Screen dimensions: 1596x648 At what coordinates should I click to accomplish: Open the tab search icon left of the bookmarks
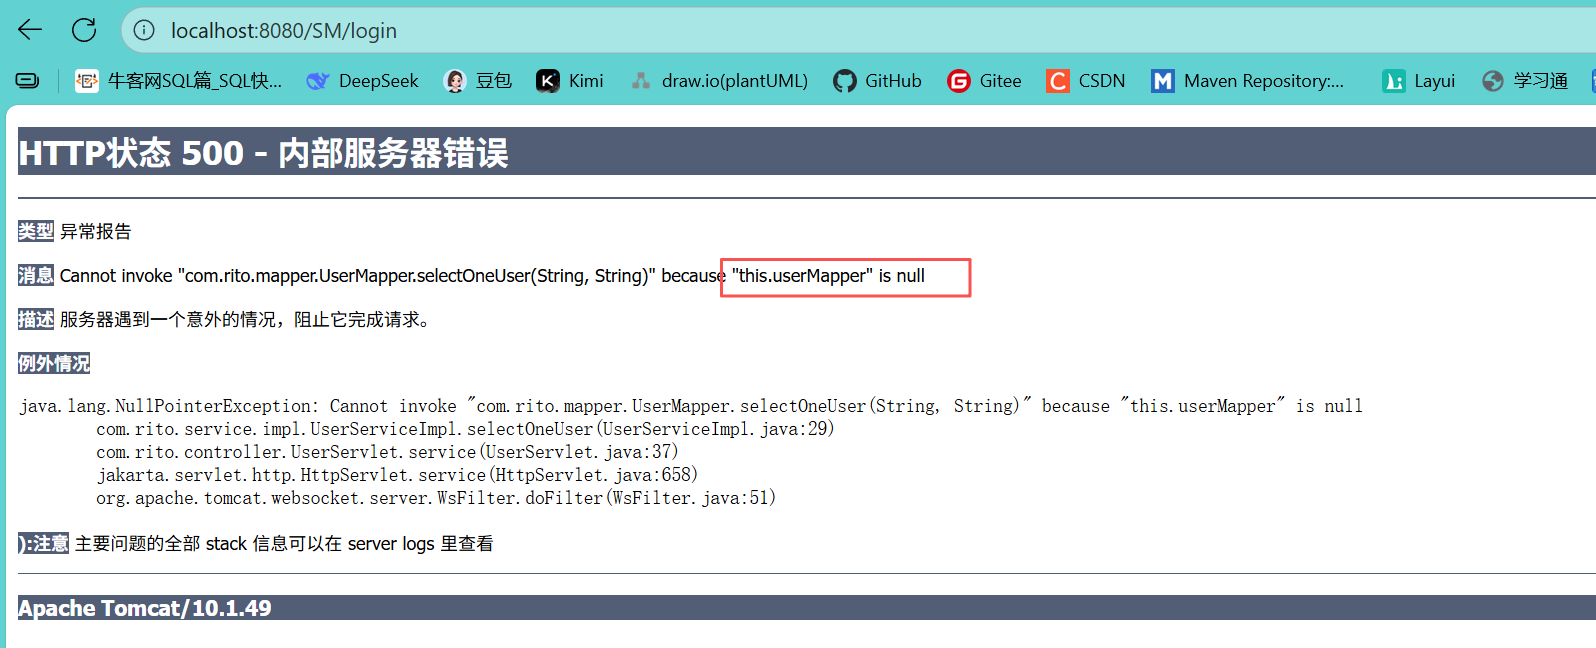27,81
